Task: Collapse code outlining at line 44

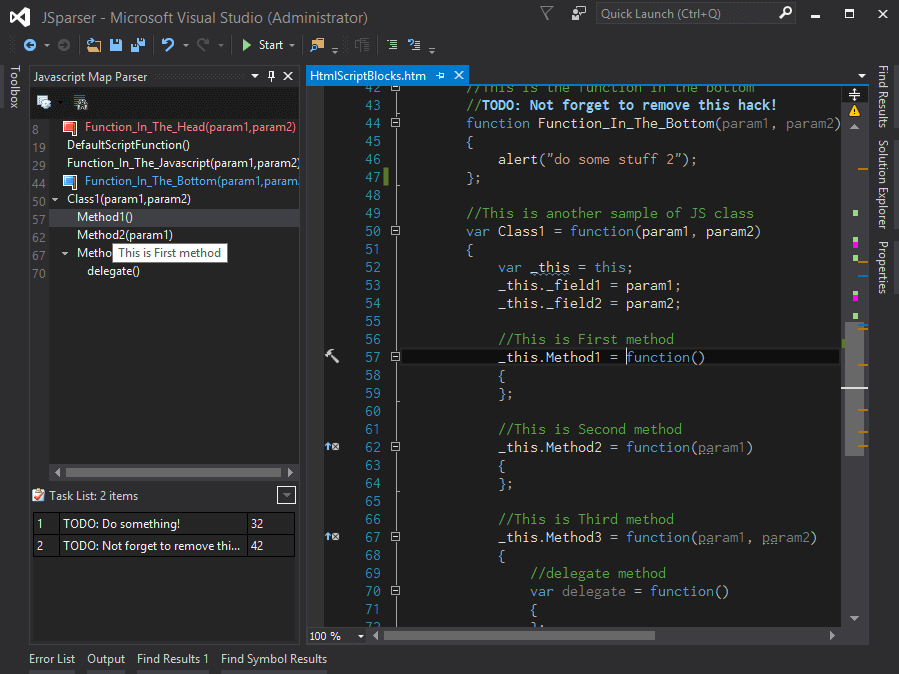Action: (x=395, y=123)
